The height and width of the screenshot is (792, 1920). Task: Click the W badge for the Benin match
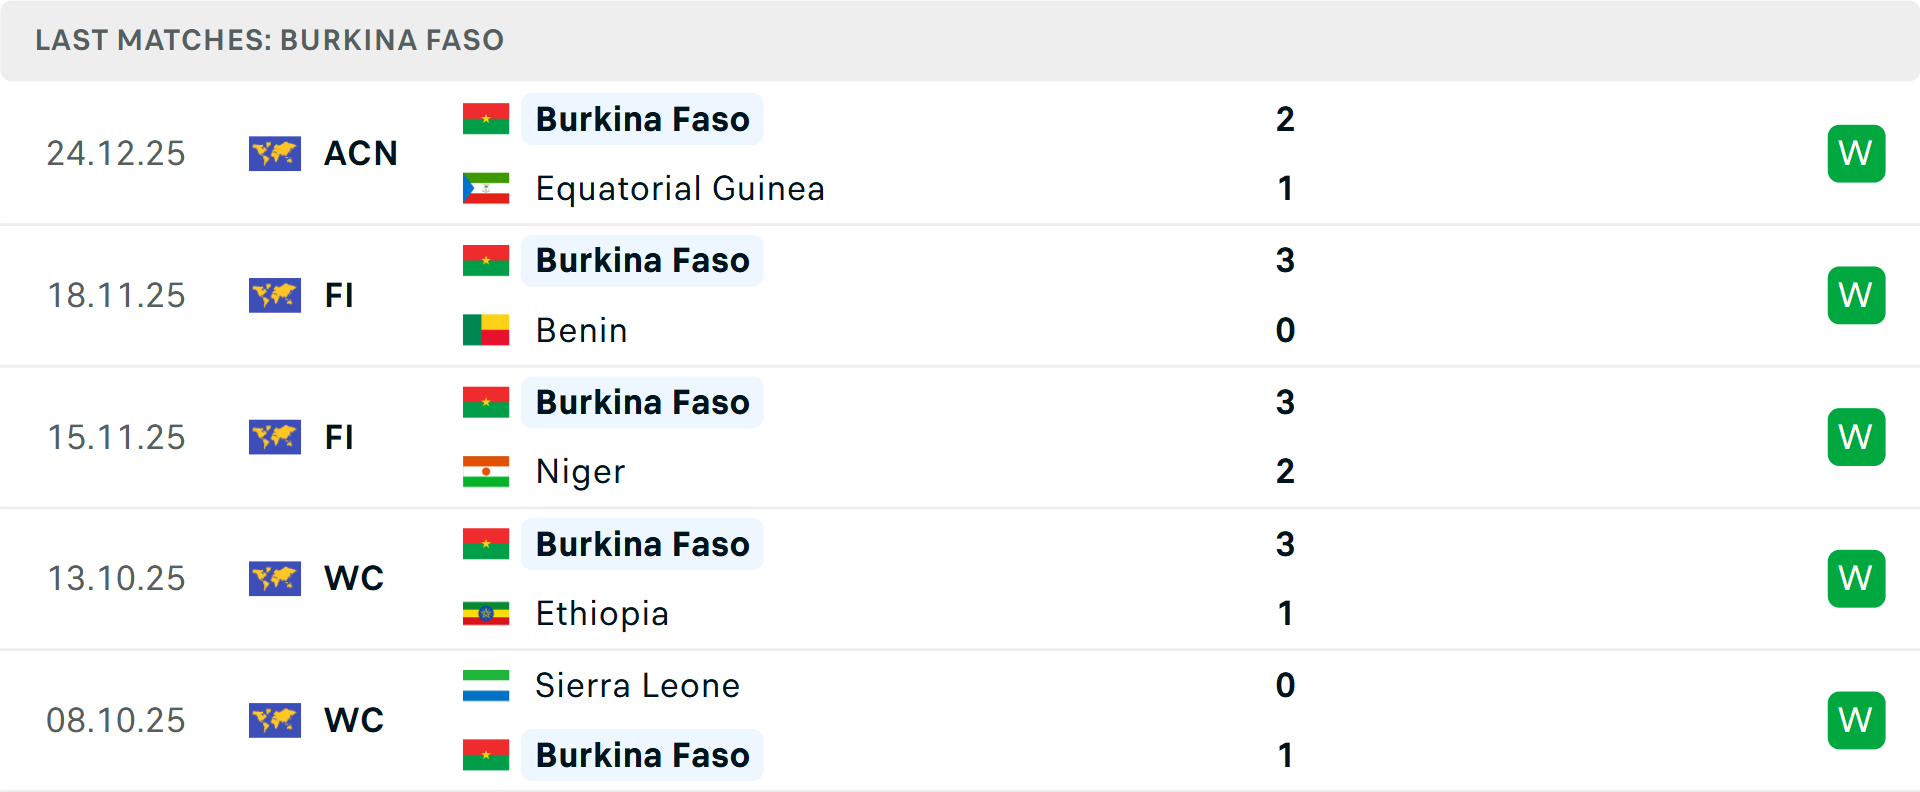[1856, 295]
